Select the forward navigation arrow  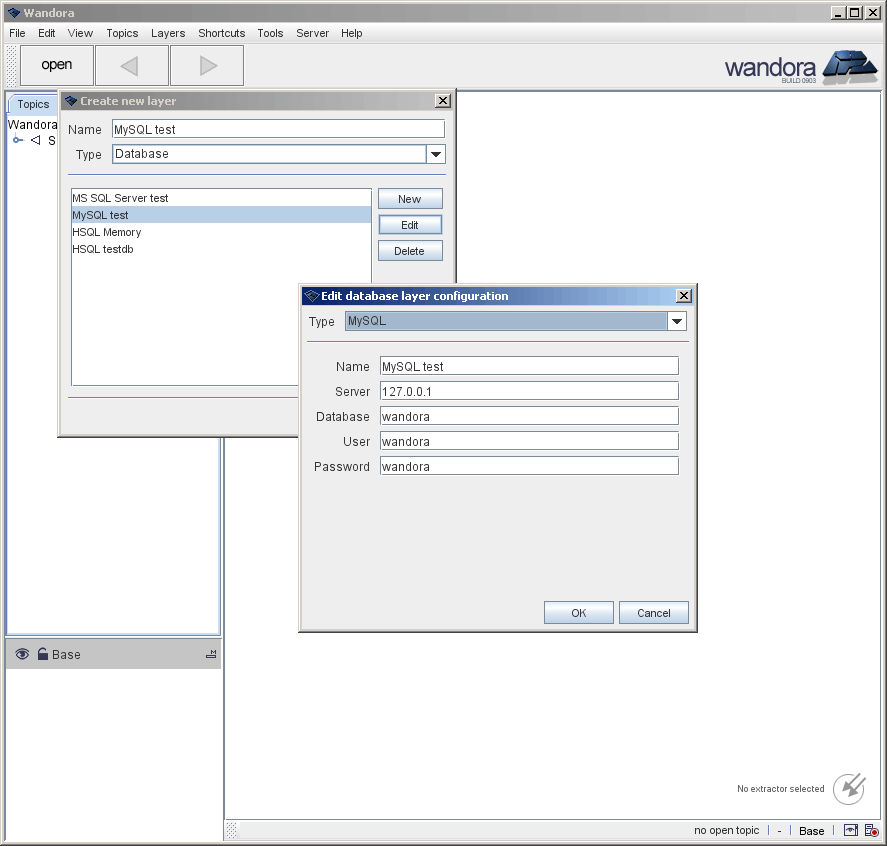pos(206,65)
